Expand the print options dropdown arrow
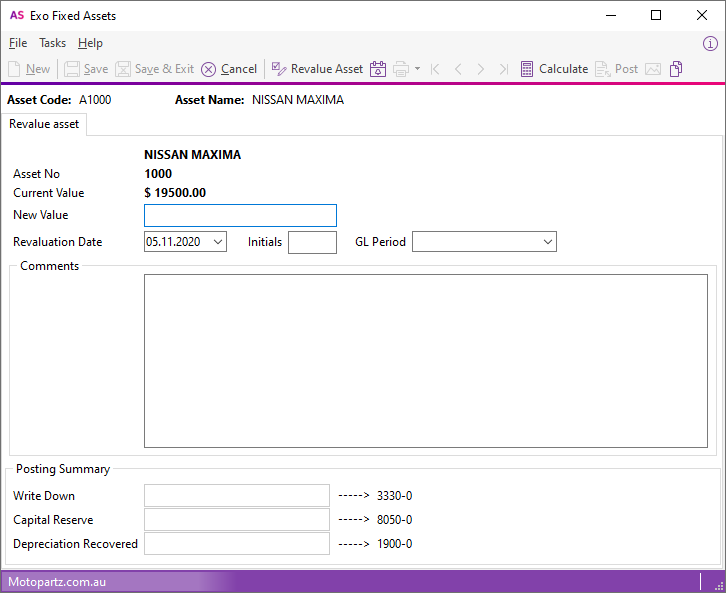The image size is (726, 593). [x=417, y=69]
